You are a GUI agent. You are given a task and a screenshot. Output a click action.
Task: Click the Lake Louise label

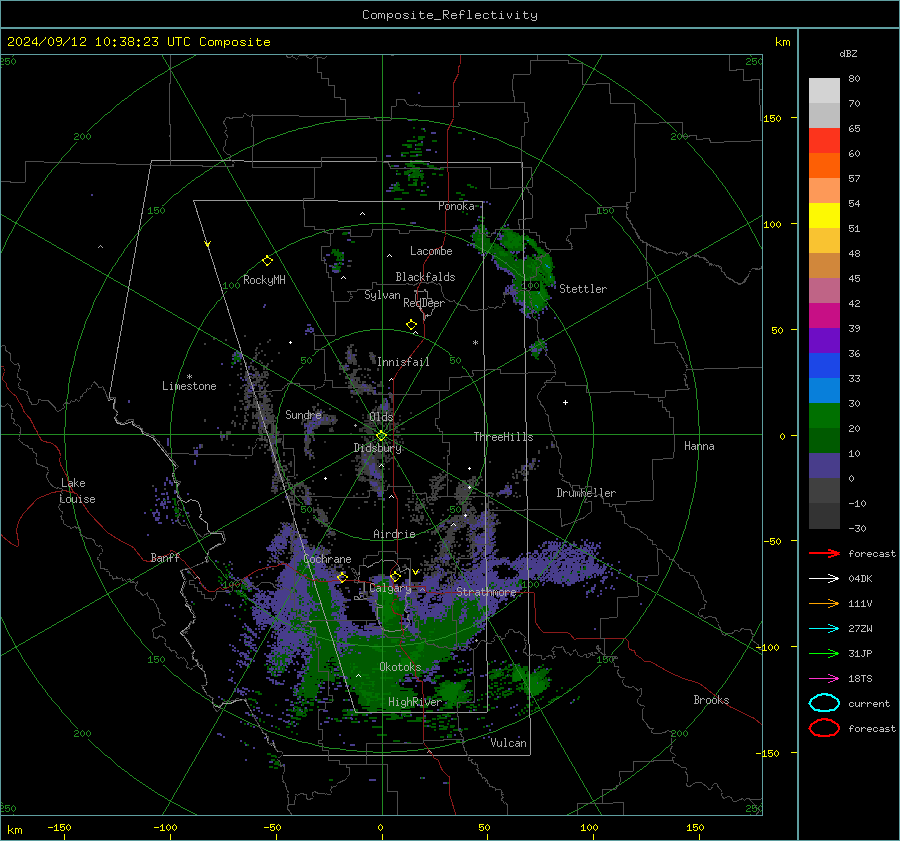coord(77,491)
